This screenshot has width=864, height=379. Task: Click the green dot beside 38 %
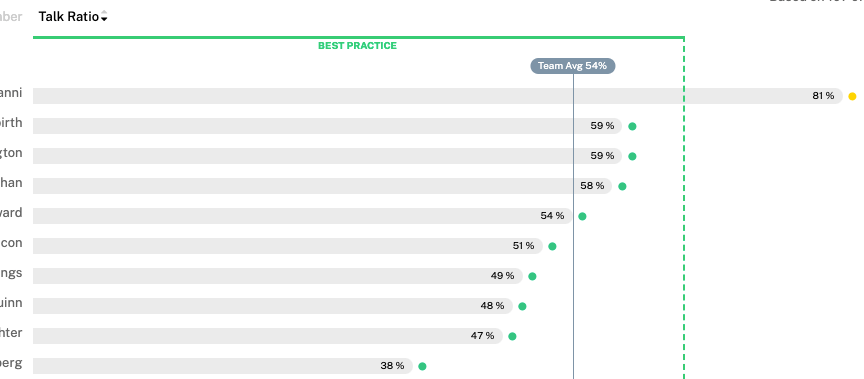click(422, 366)
